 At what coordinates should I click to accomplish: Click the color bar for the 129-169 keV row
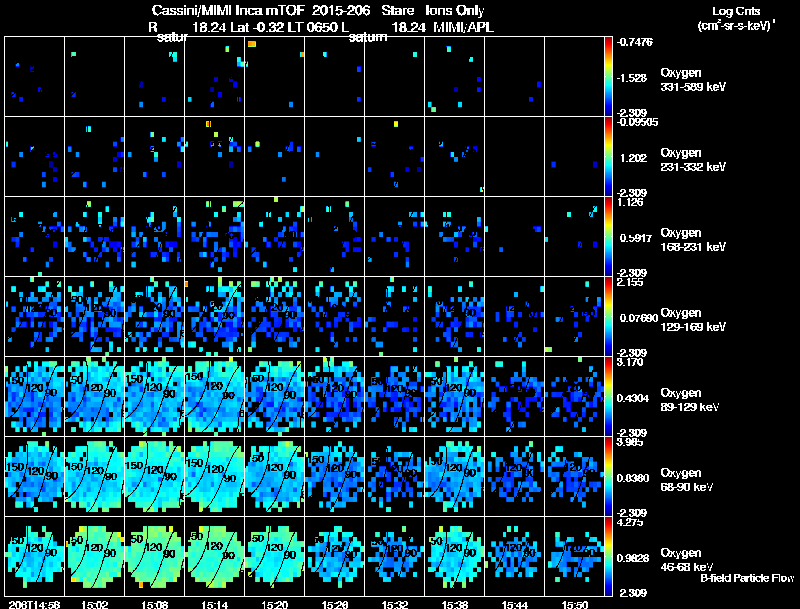(608, 317)
